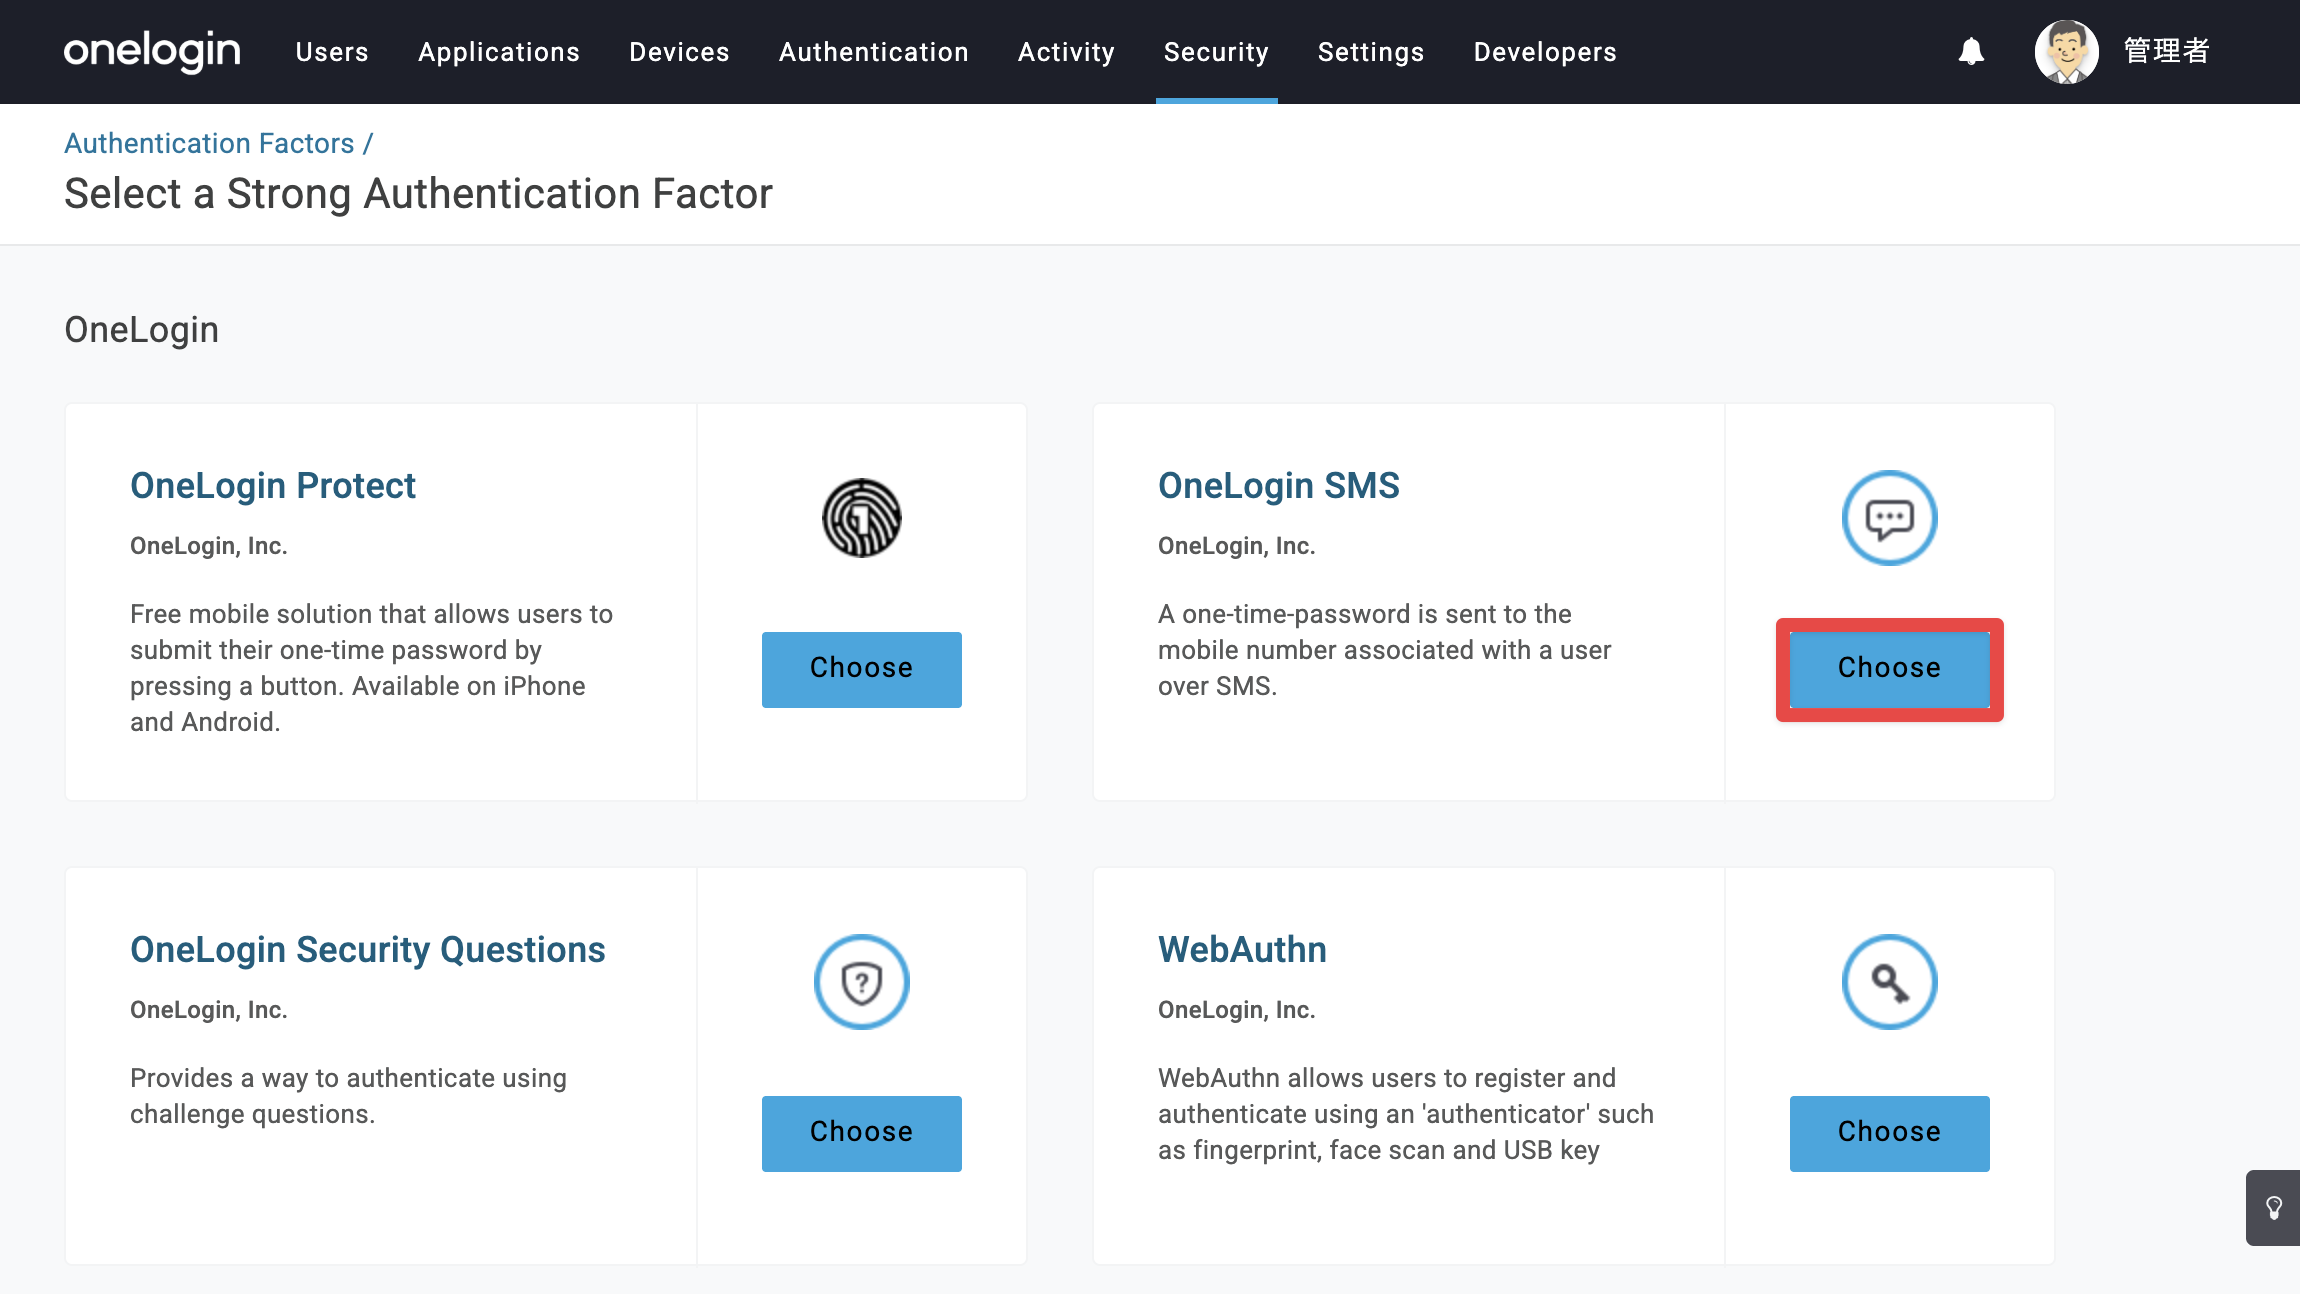The height and width of the screenshot is (1294, 2300).
Task: Open the admin user avatar menu
Action: 2066,51
